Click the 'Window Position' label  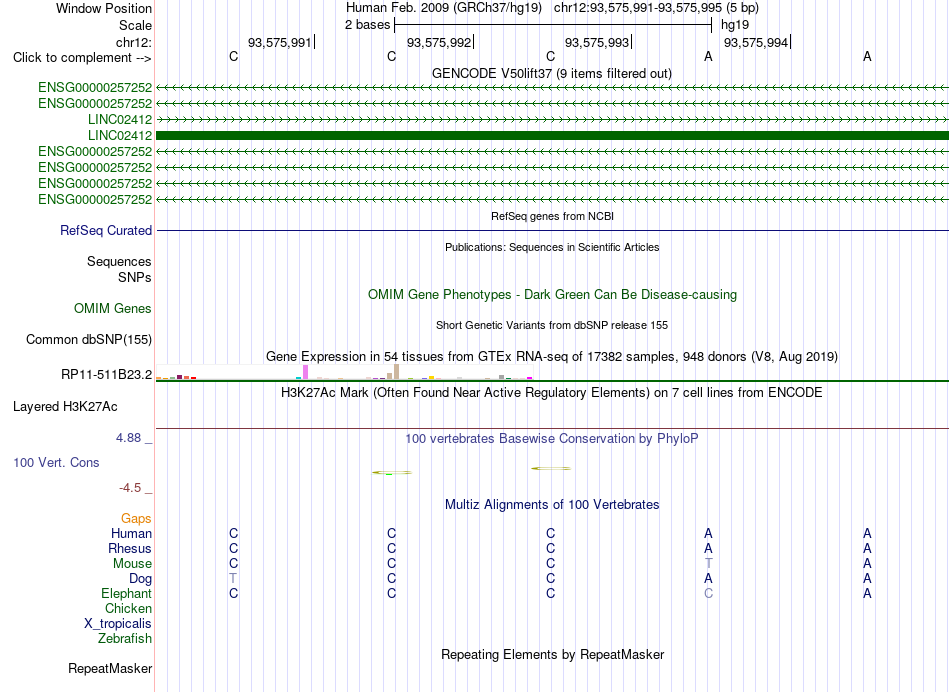click(x=104, y=8)
